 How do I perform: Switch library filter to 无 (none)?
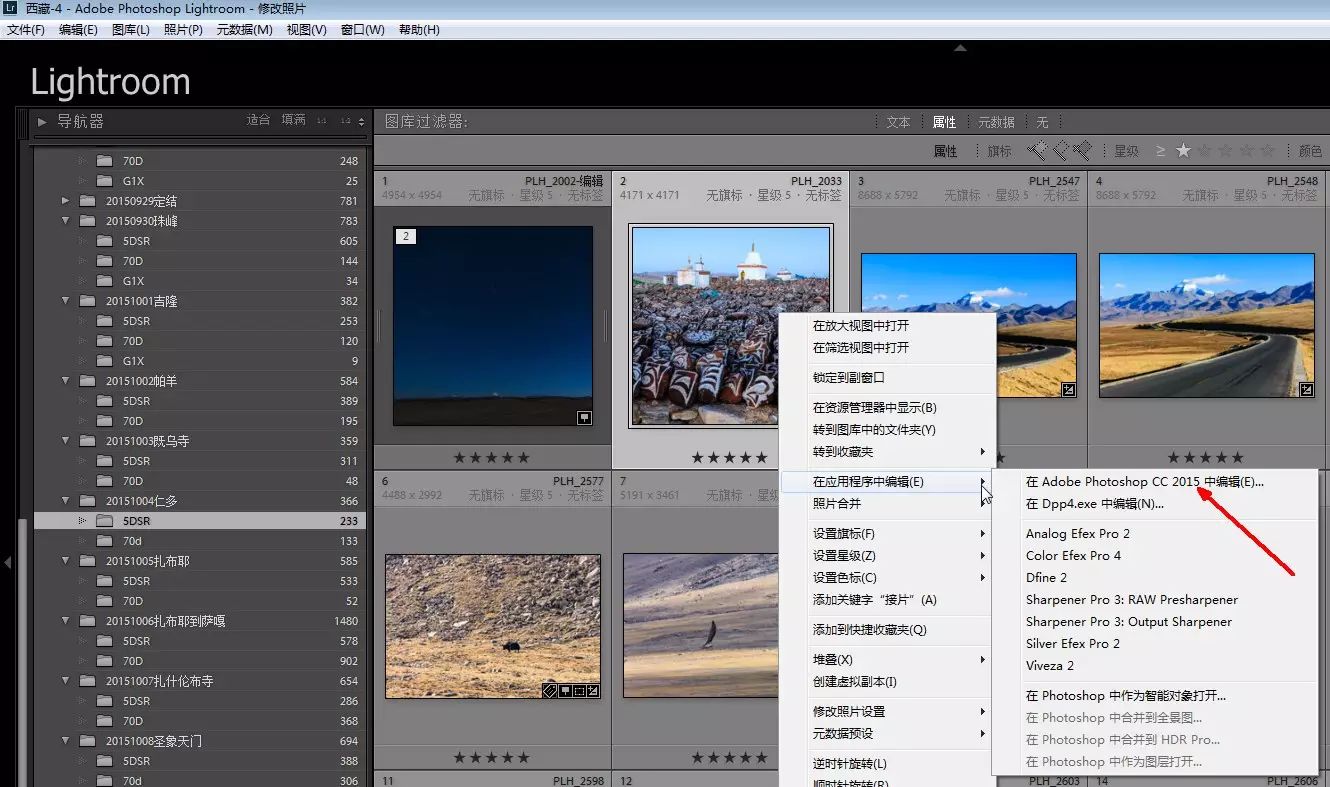pos(1042,122)
